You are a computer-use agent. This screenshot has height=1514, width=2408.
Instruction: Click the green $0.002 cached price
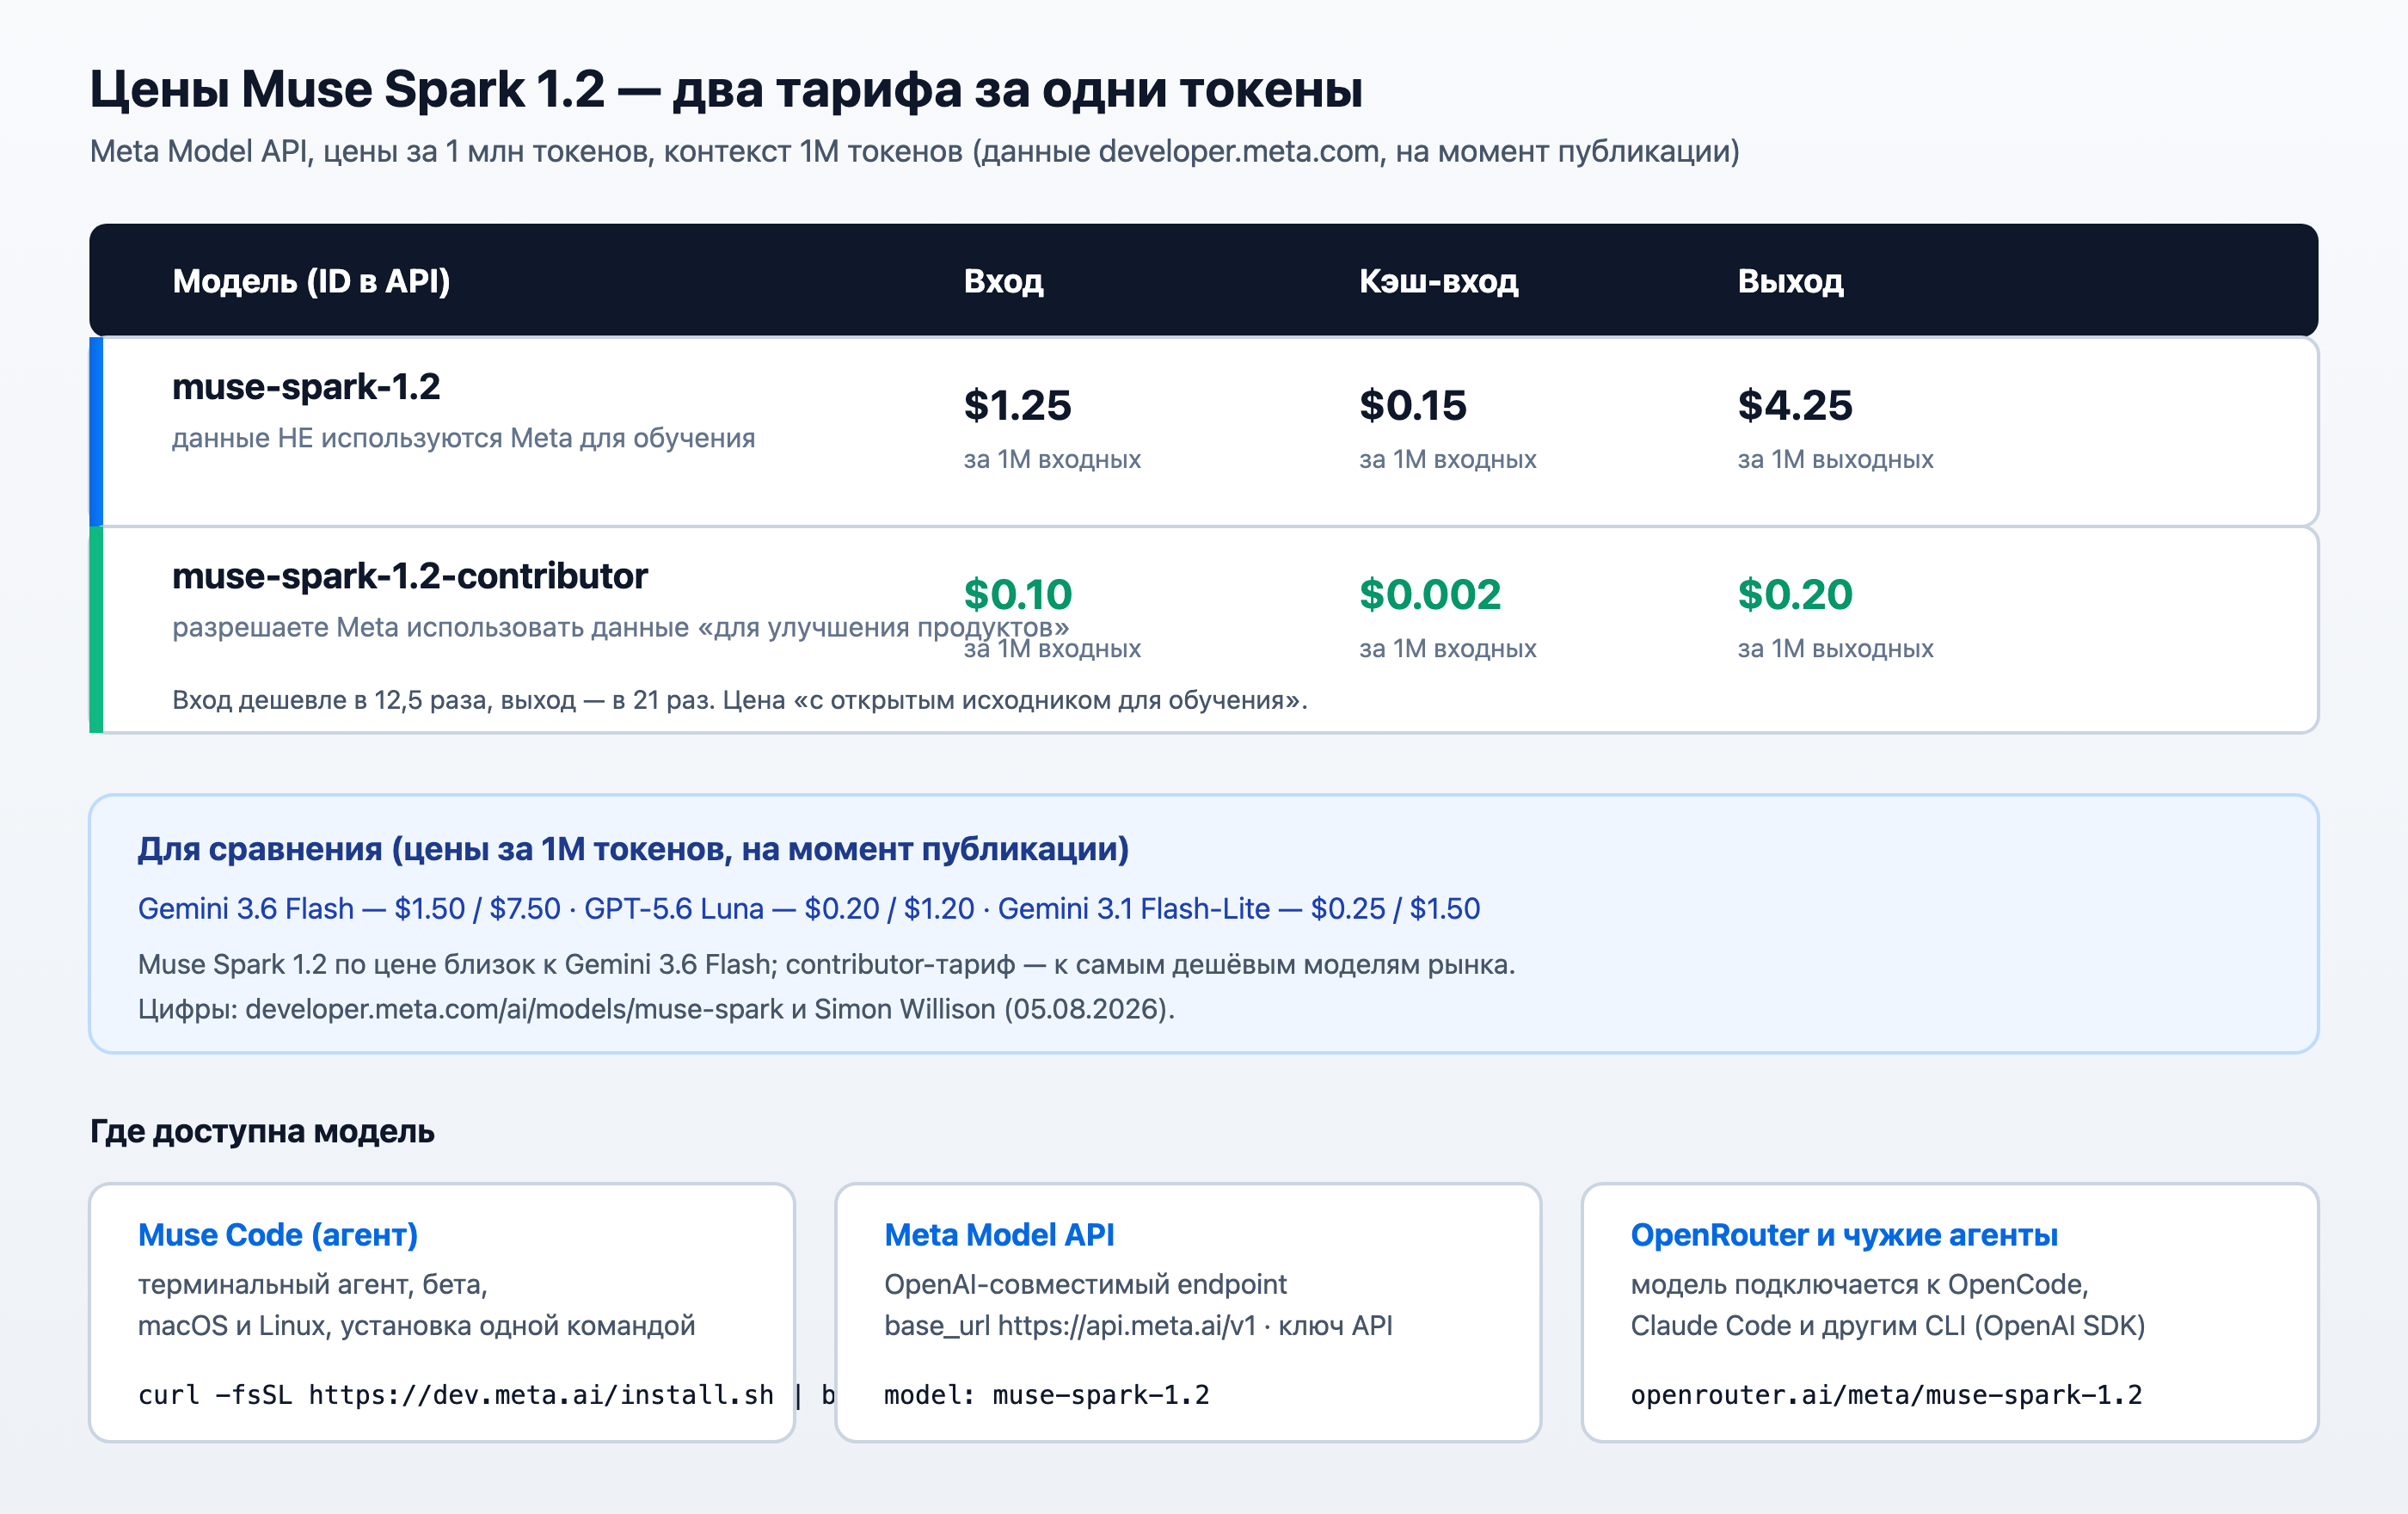pos(1429,594)
